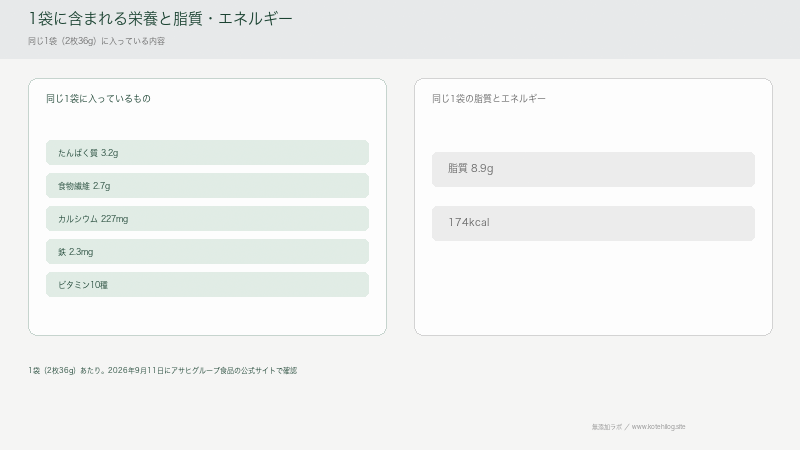Click the 2.3mg value beside 鉄

[x=81, y=252]
